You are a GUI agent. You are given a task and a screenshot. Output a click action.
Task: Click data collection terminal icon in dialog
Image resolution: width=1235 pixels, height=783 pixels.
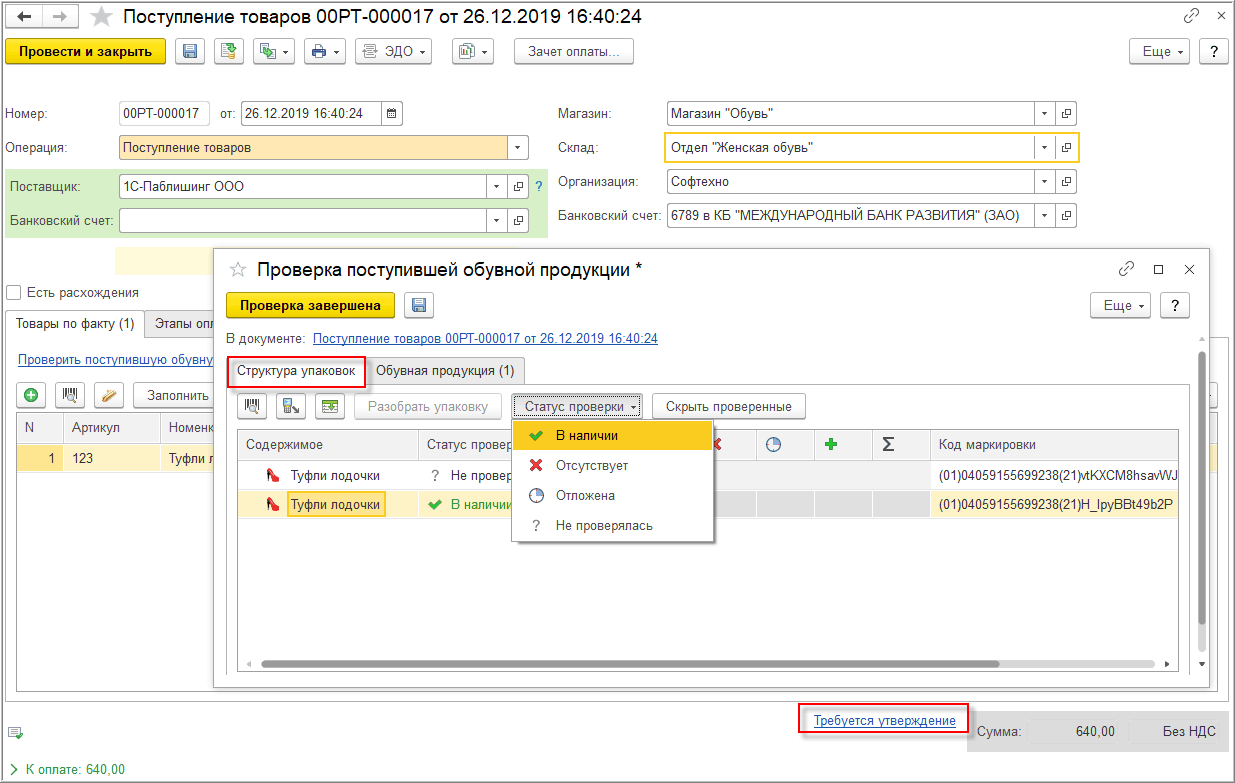[291, 406]
